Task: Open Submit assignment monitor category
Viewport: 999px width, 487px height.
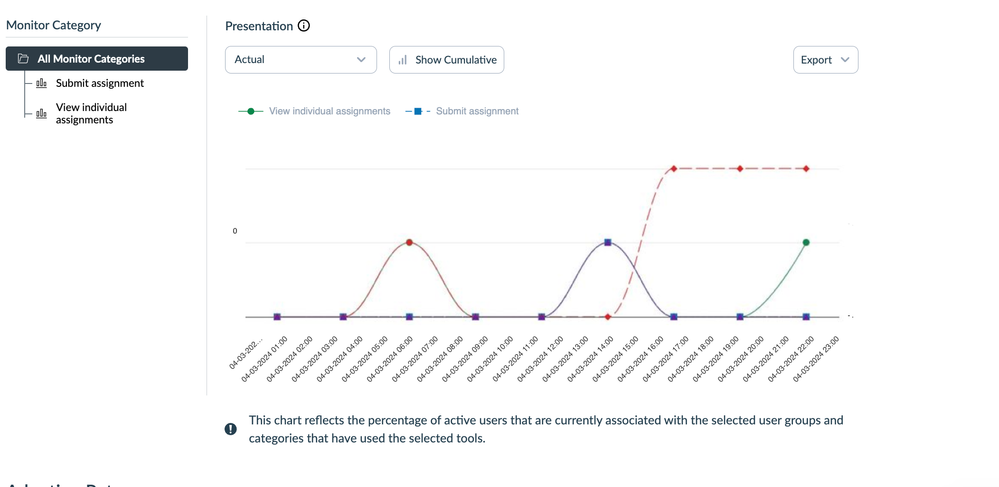Action: tap(99, 83)
